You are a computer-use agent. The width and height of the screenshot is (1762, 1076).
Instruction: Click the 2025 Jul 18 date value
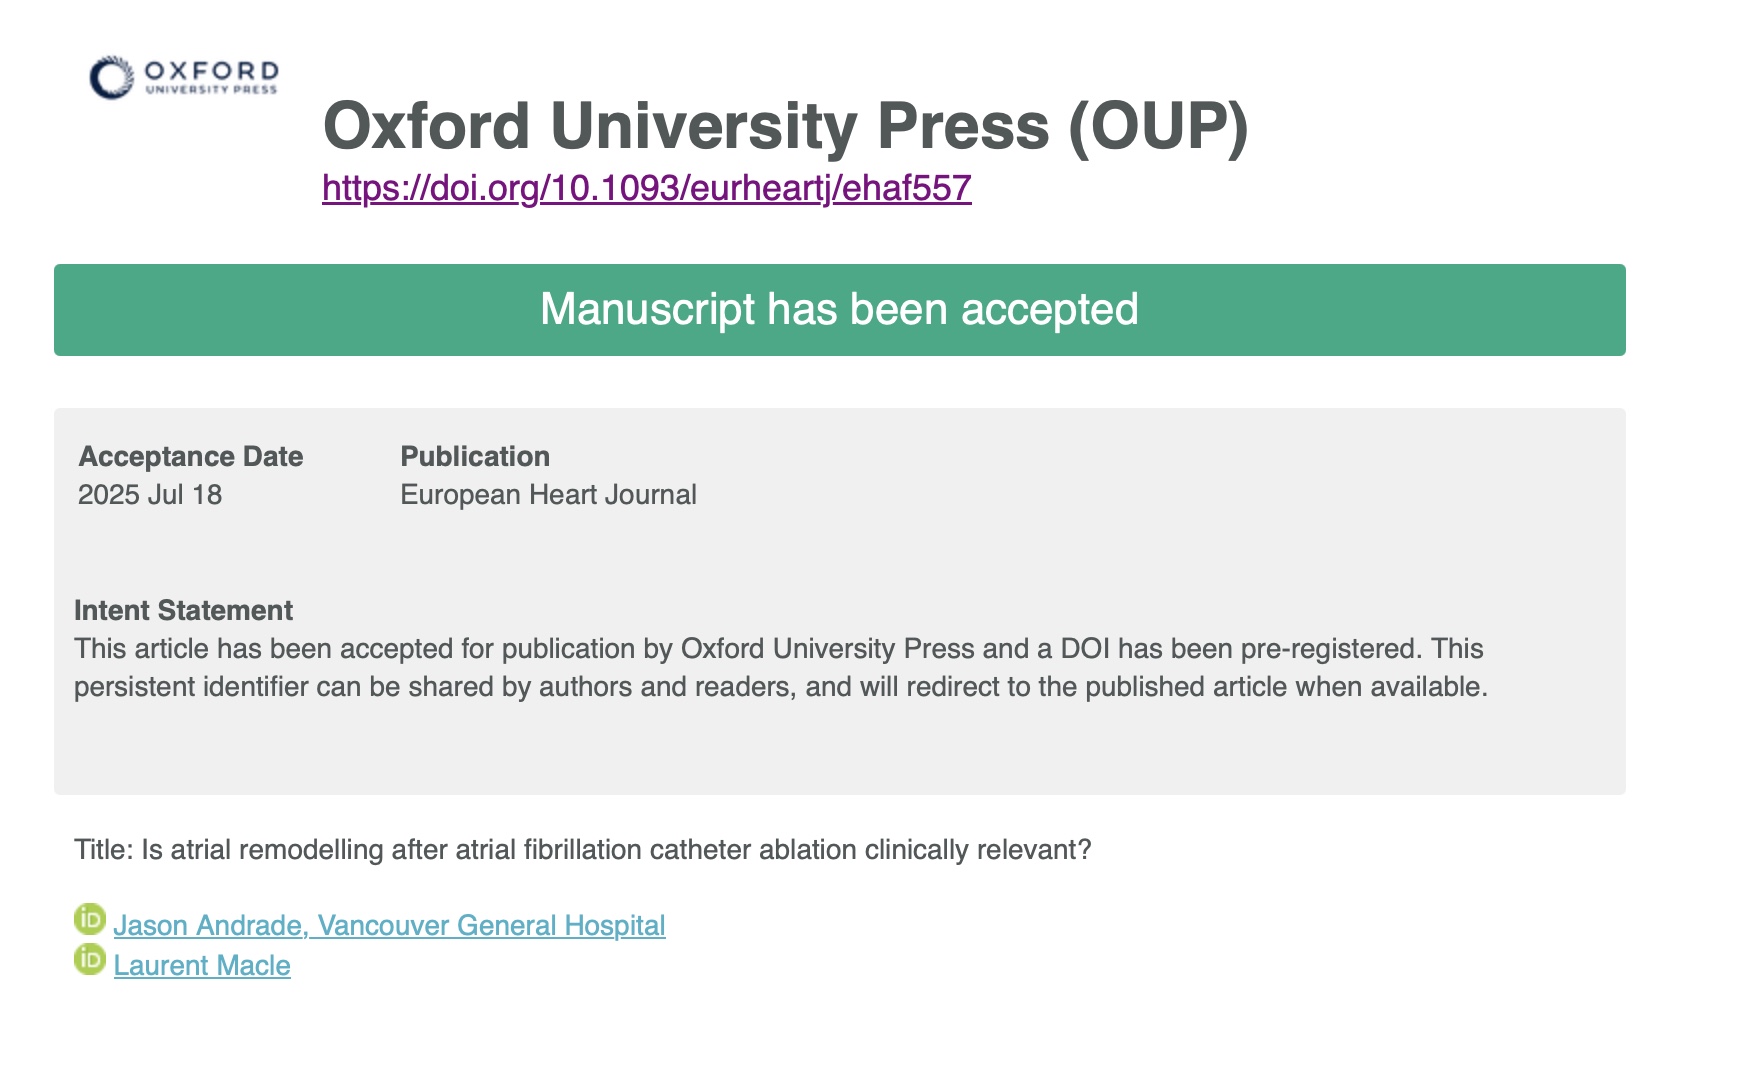click(150, 495)
